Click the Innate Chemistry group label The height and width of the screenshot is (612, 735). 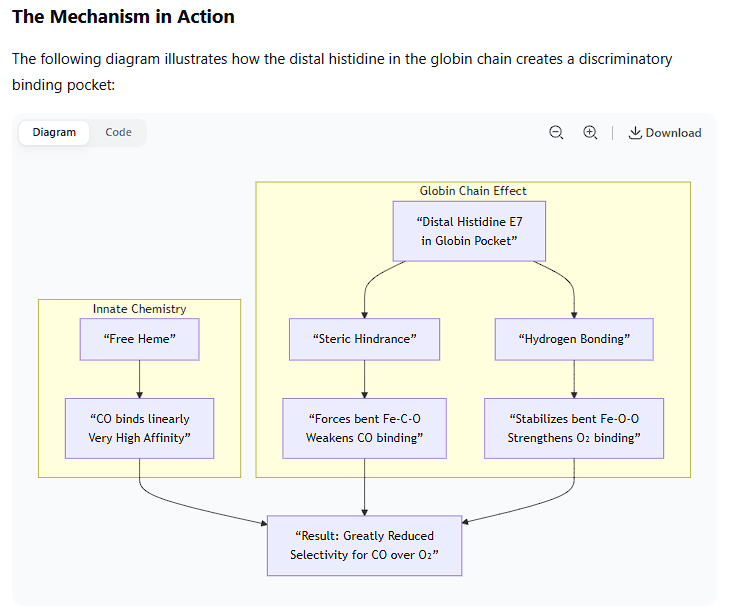140,309
